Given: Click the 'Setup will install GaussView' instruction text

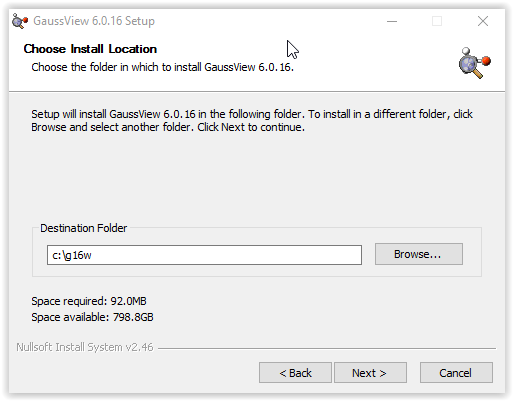Looking at the screenshot, I should click(252, 121).
